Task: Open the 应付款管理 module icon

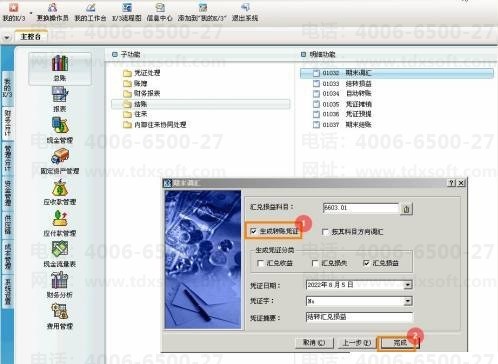Action: coord(60,223)
